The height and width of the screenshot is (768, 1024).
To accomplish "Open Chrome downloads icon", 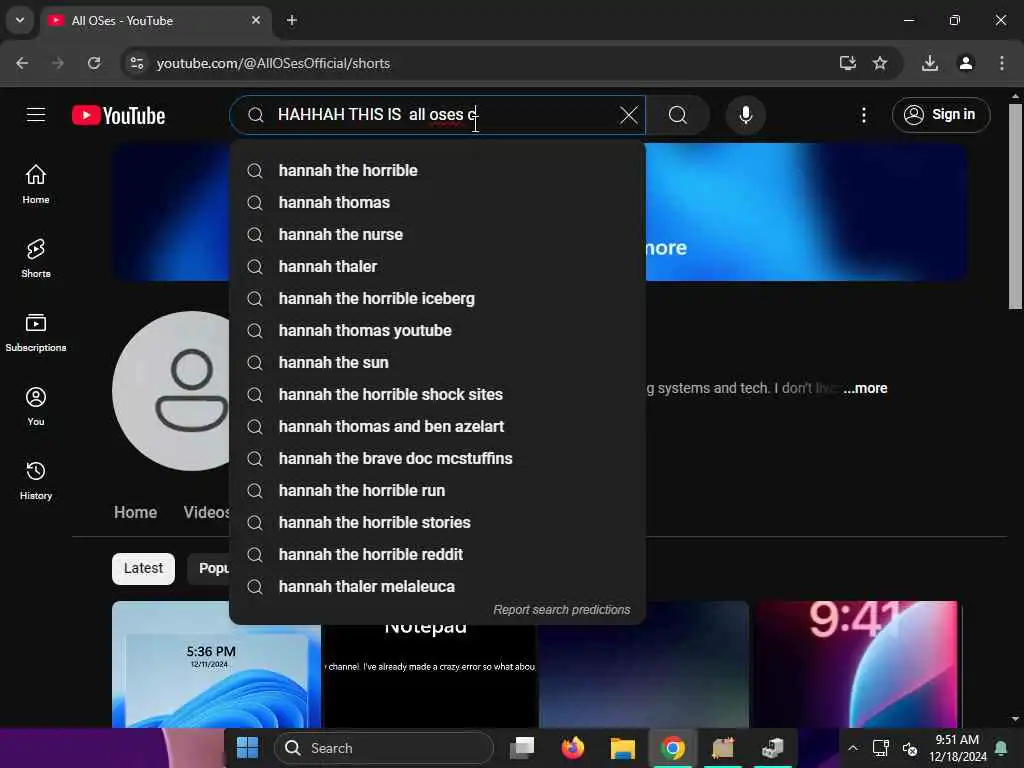I will click(930, 63).
